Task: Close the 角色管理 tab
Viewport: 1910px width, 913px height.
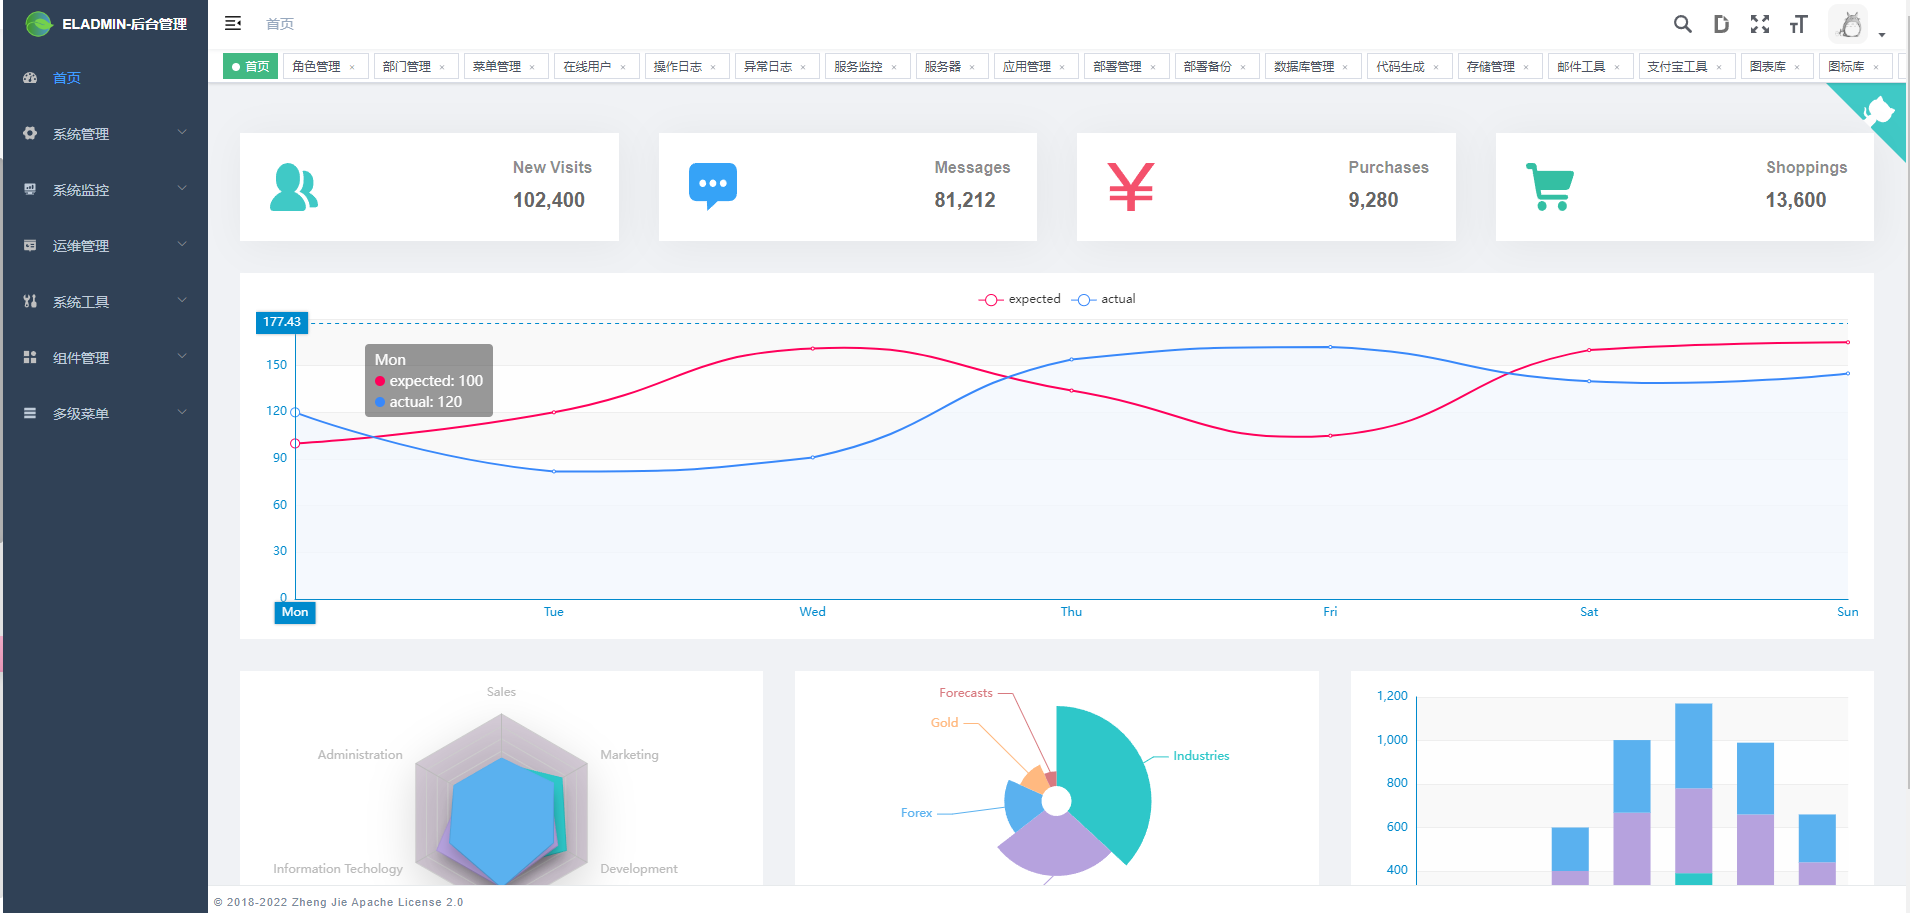Action: [x=352, y=67]
